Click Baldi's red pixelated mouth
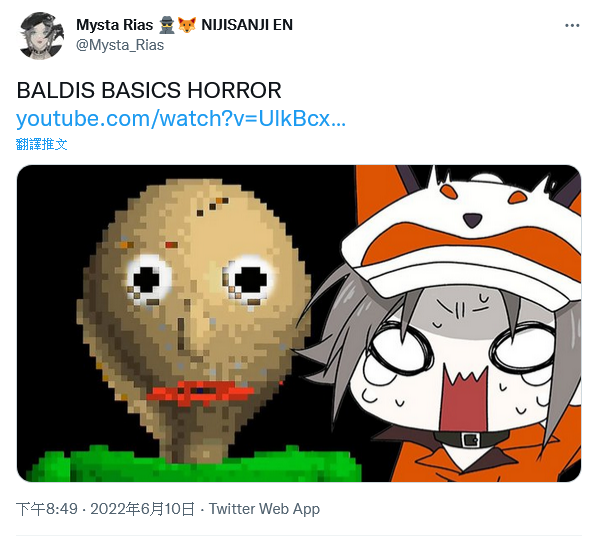The height and width of the screenshot is (536, 598). coord(200,390)
